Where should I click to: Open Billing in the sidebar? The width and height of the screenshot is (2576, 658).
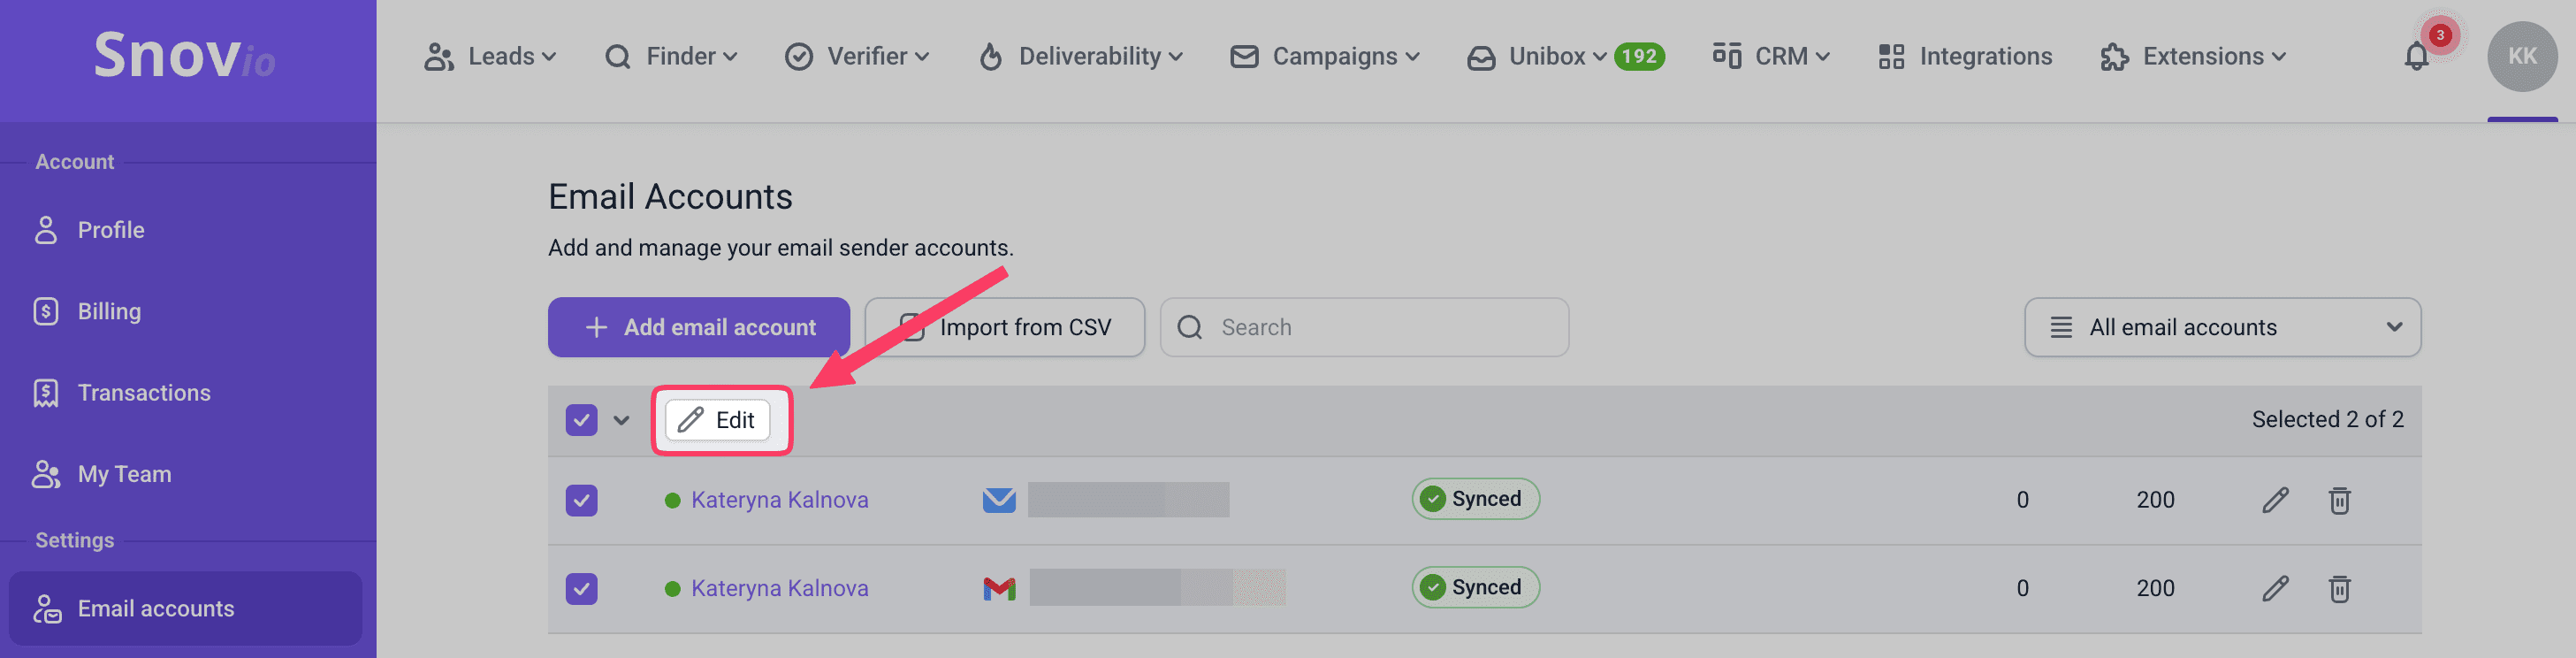[x=109, y=311]
